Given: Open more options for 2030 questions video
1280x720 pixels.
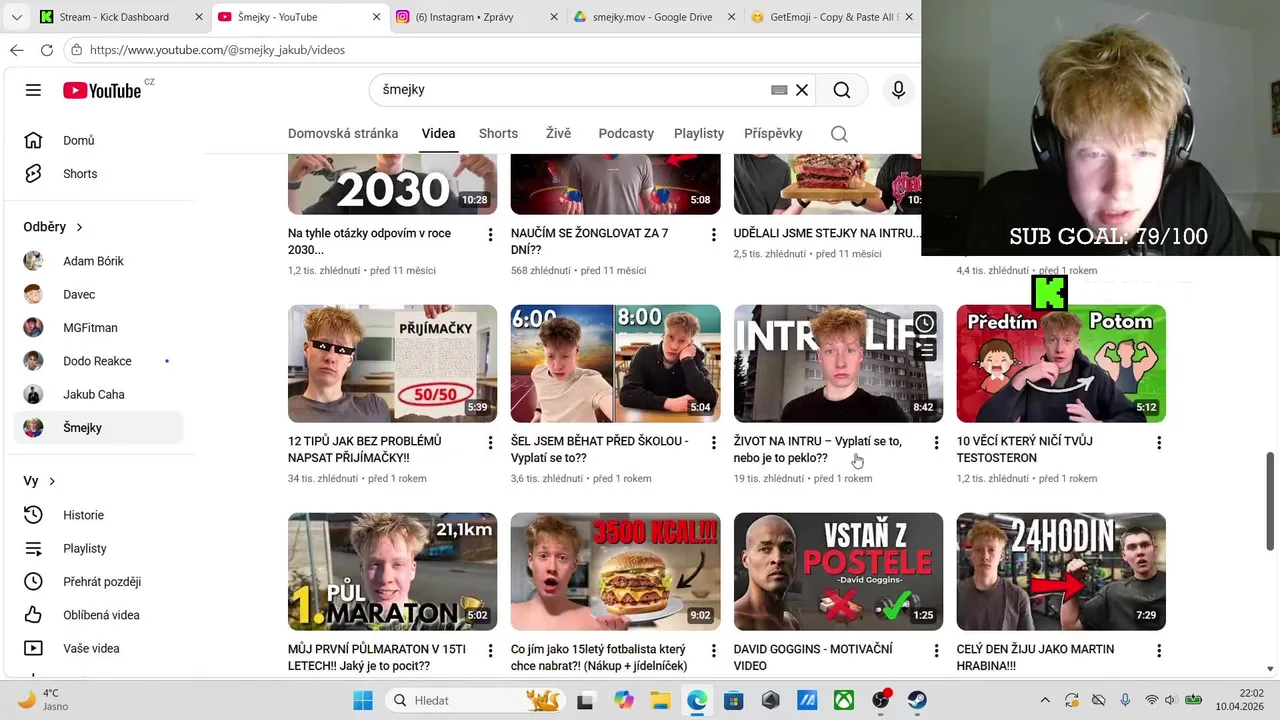Looking at the screenshot, I should point(490,235).
